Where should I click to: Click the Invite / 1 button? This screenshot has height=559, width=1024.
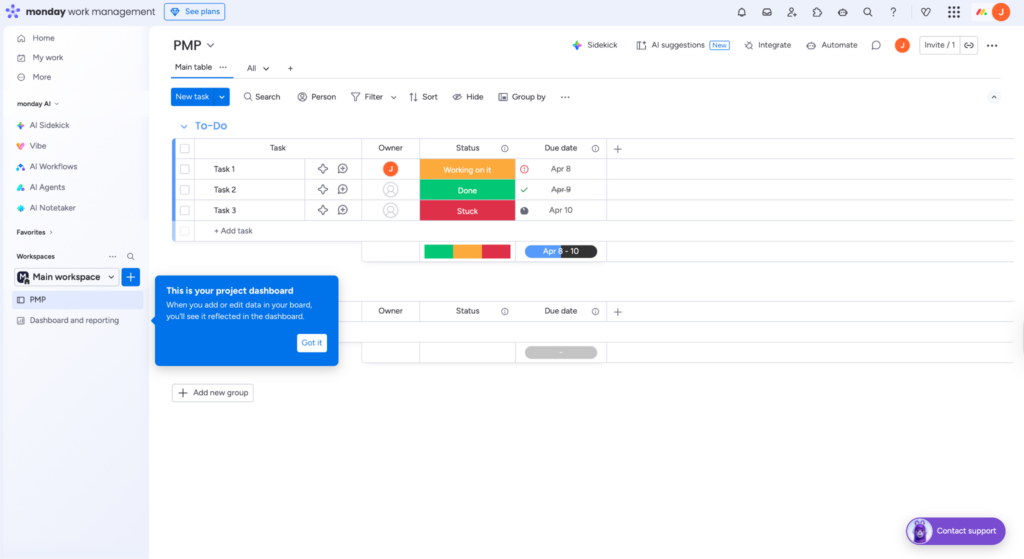click(x=939, y=45)
